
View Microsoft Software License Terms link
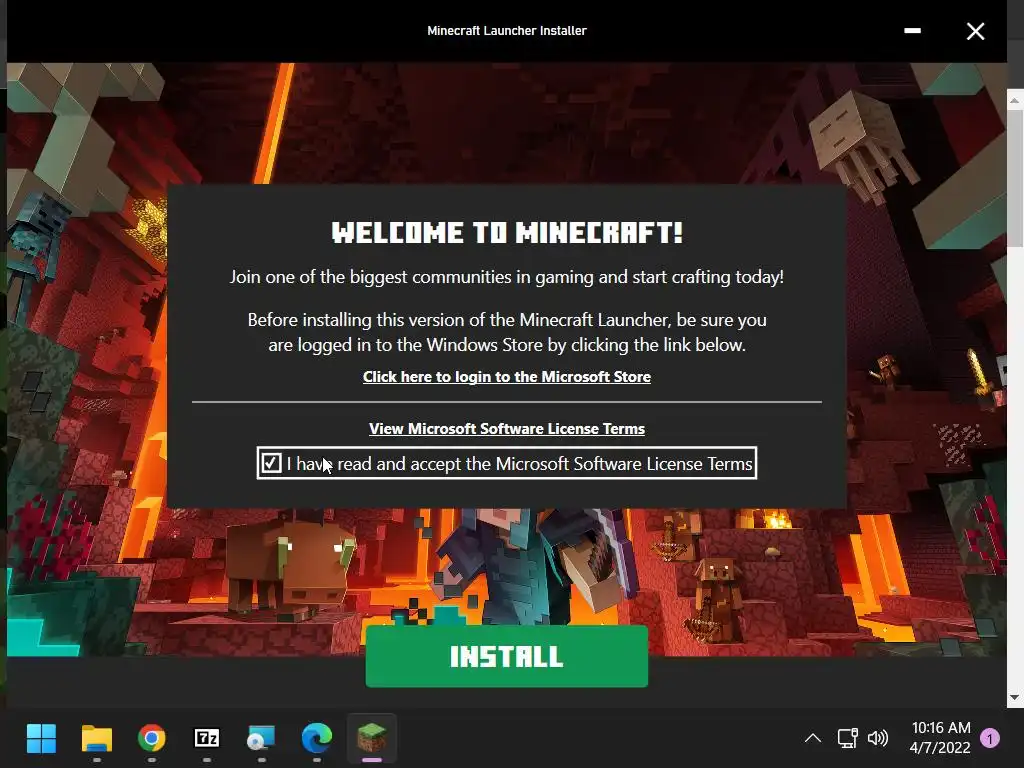pyautogui.click(x=507, y=428)
